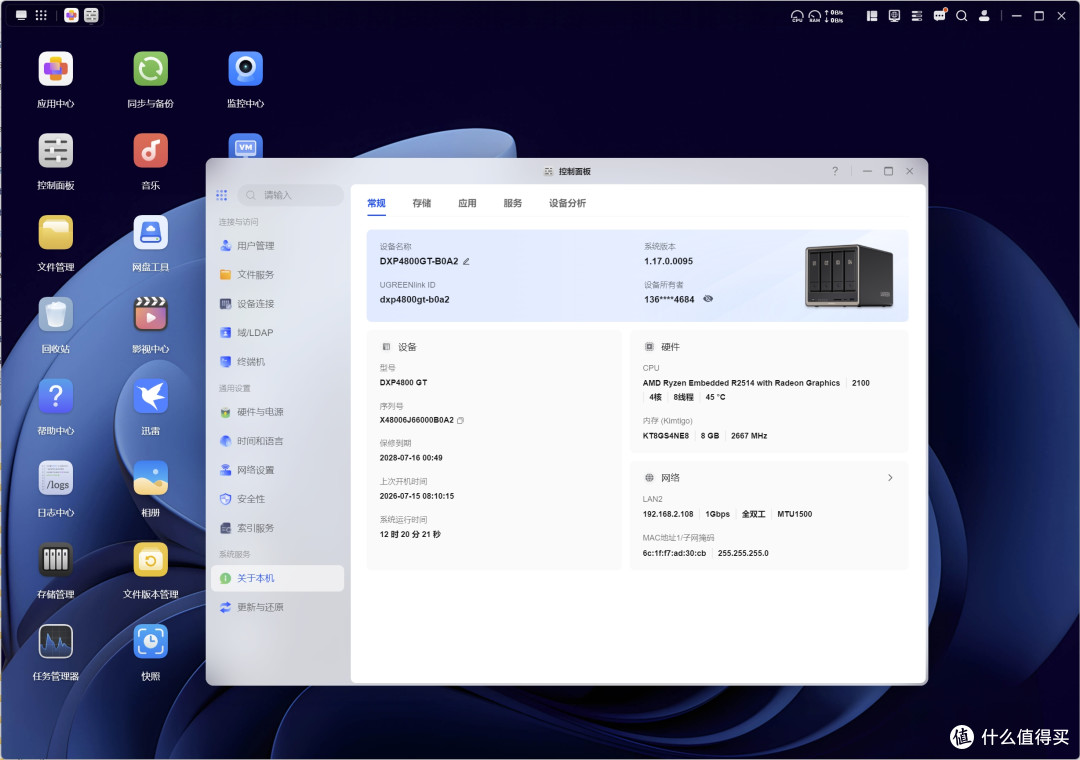Open 网络设置 network settings in sidebar
The width and height of the screenshot is (1080, 760).
[x=278, y=470]
